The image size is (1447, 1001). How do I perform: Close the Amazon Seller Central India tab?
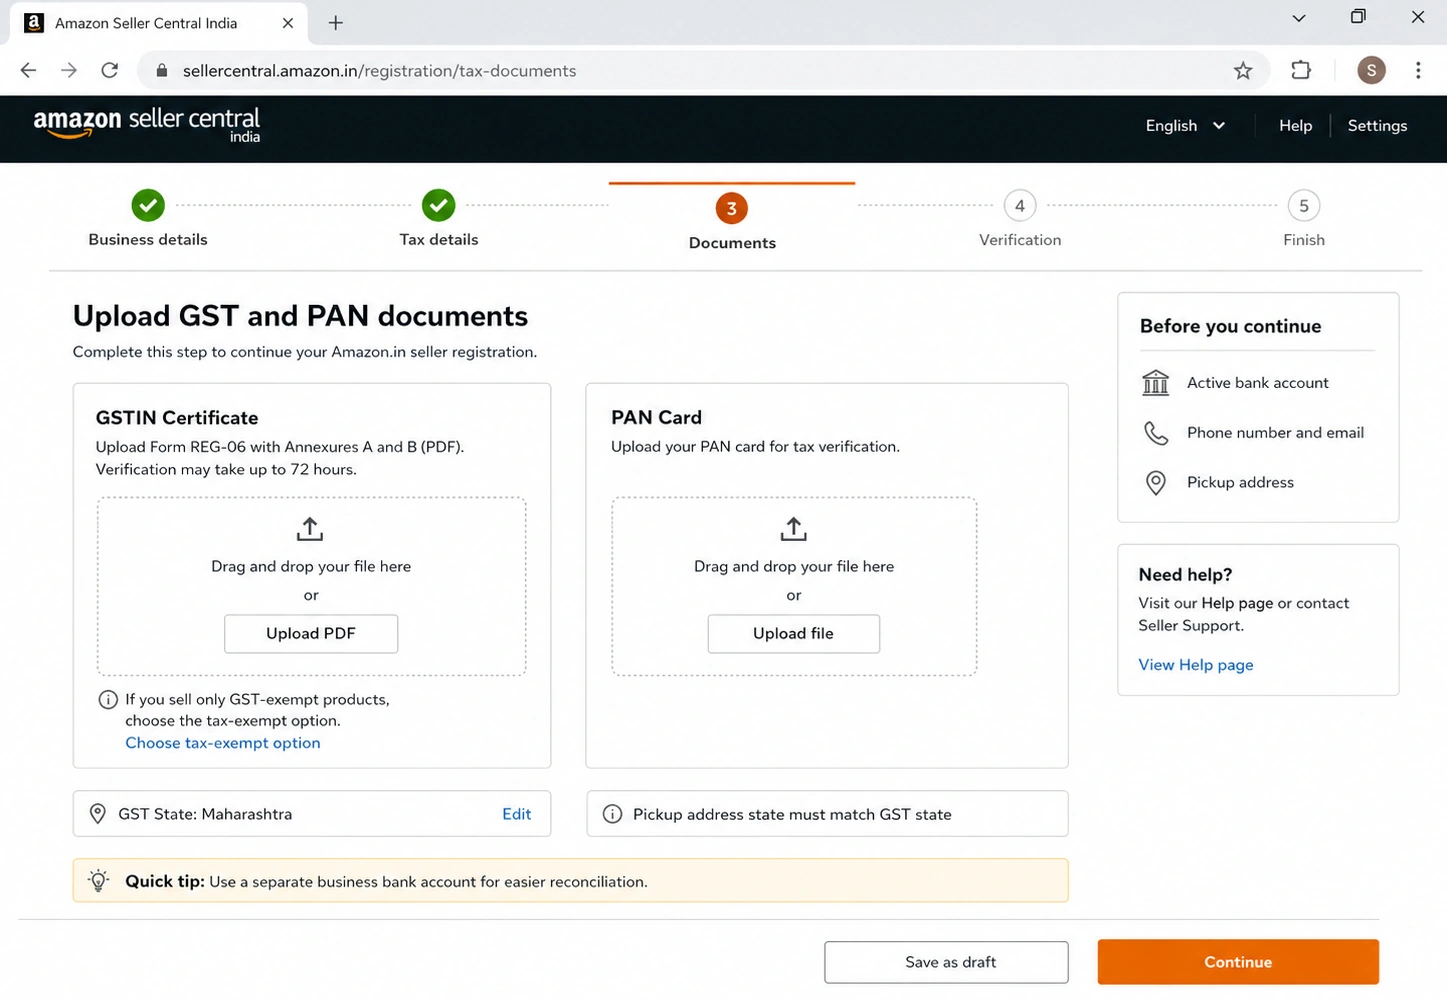[288, 23]
